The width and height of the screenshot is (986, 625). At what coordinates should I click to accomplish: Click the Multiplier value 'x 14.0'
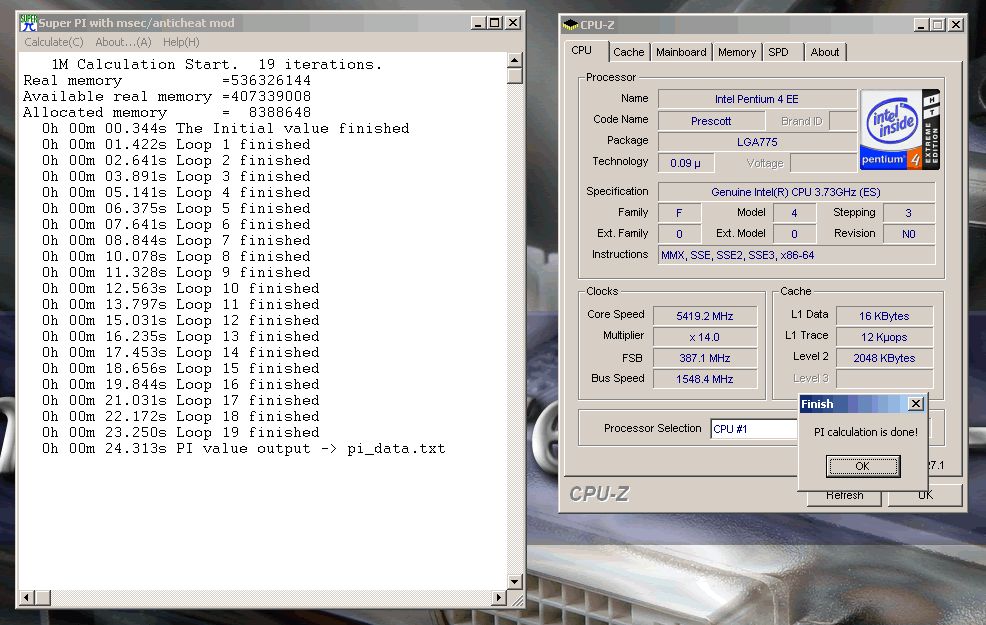705,337
